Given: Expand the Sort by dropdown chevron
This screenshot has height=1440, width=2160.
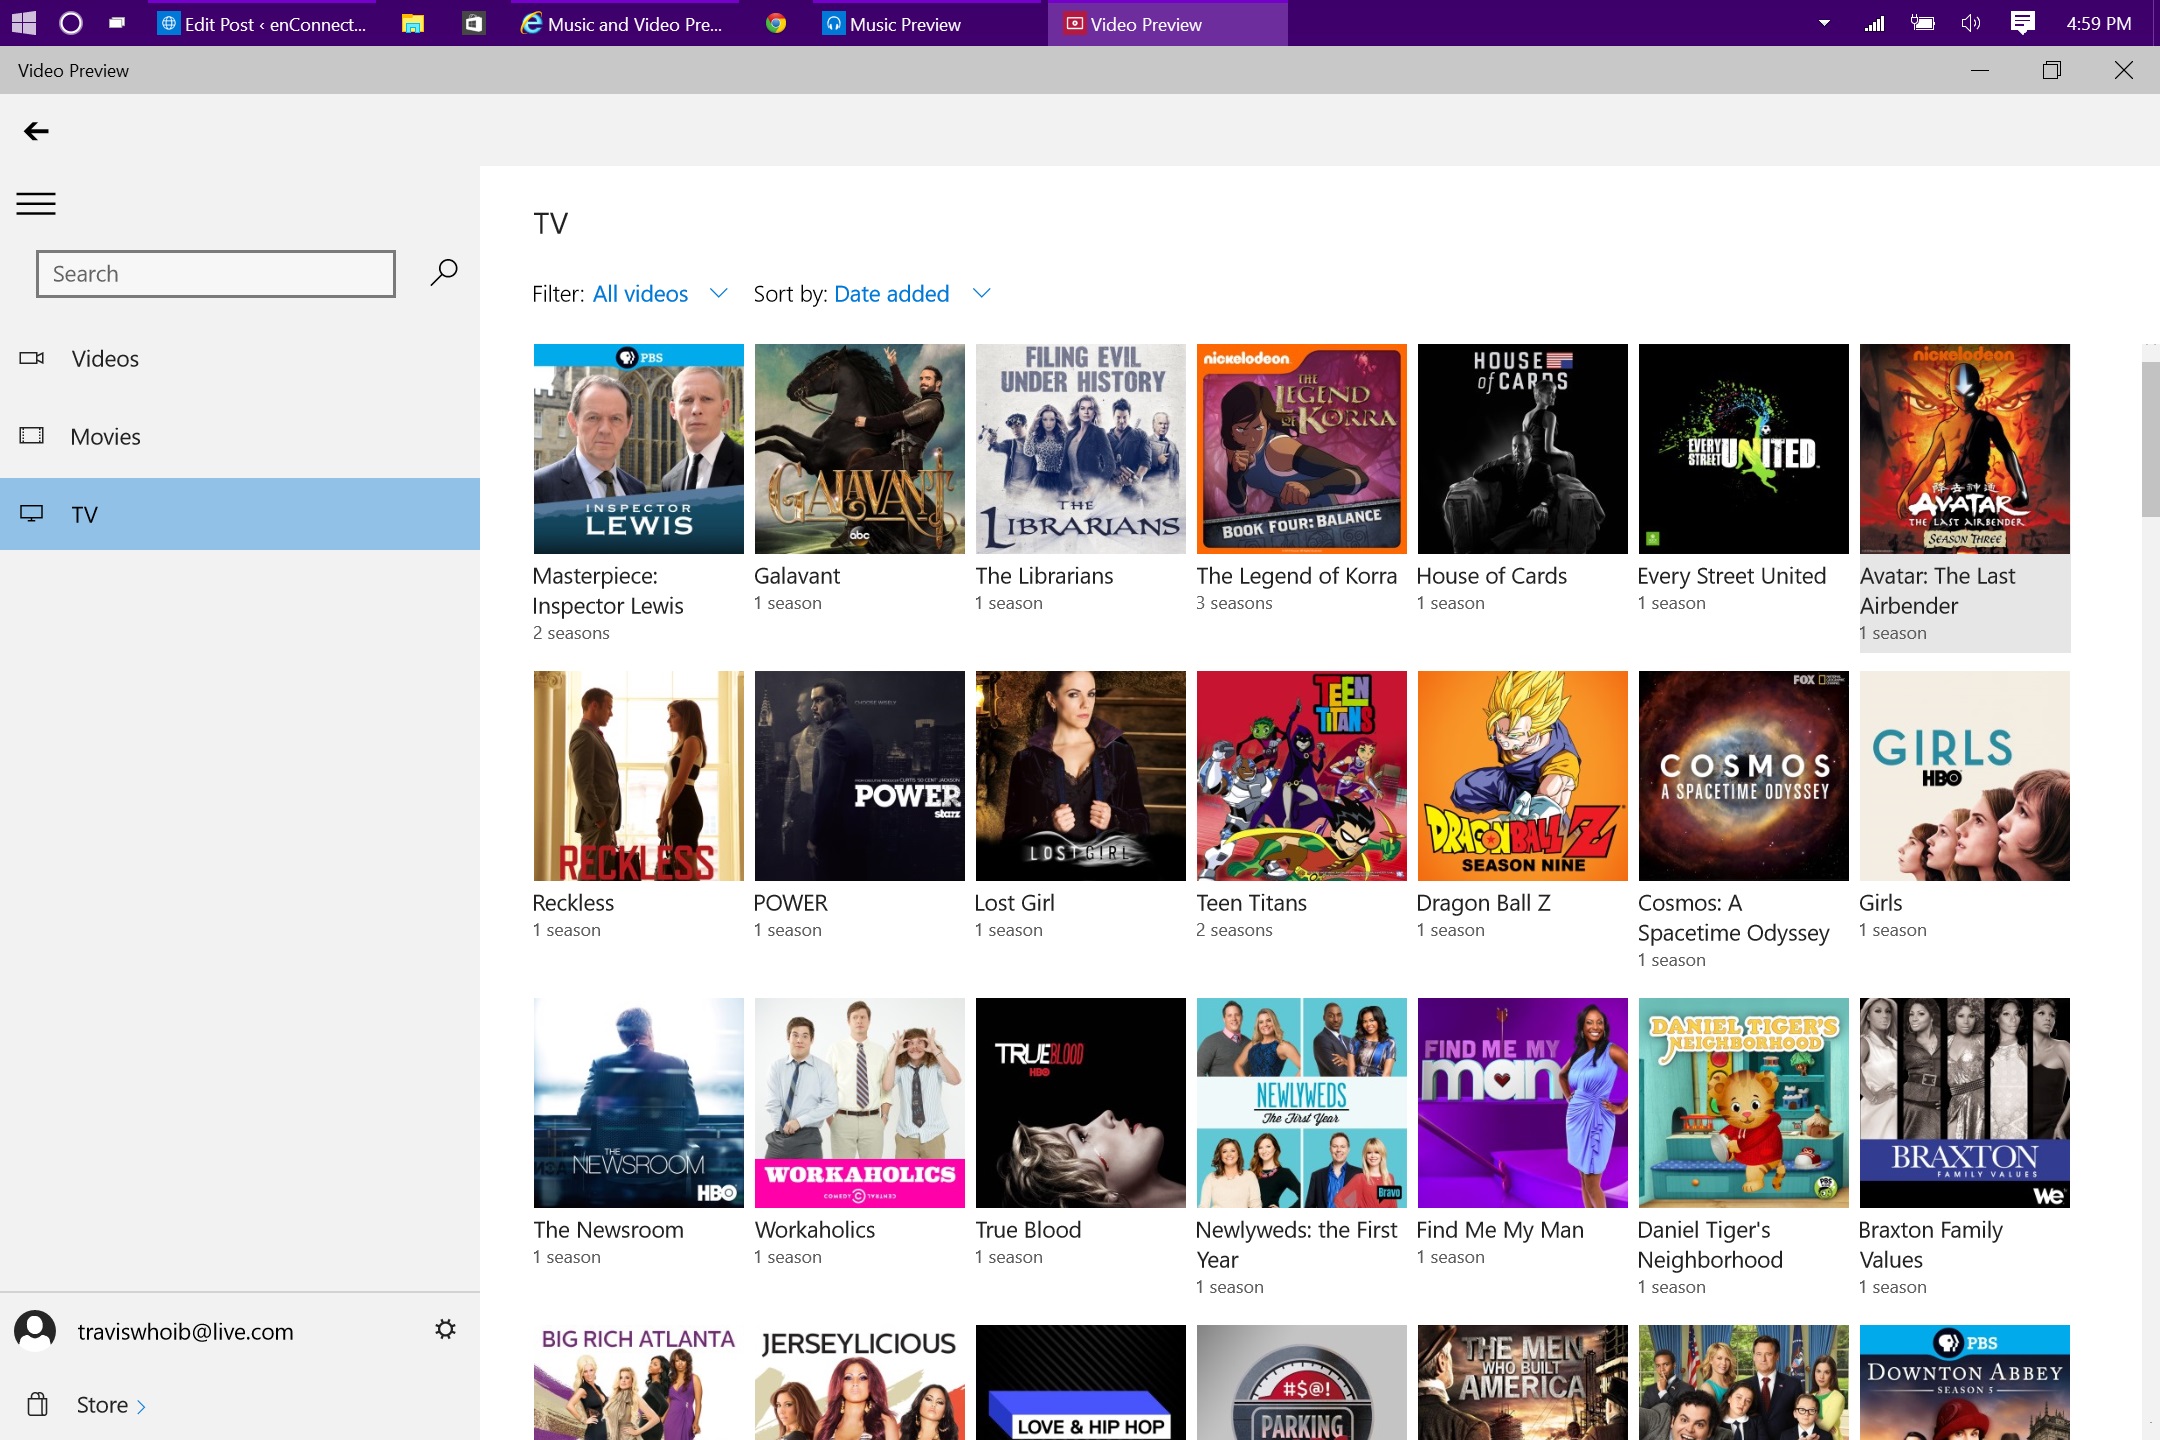Looking at the screenshot, I should (x=981, y=293).
